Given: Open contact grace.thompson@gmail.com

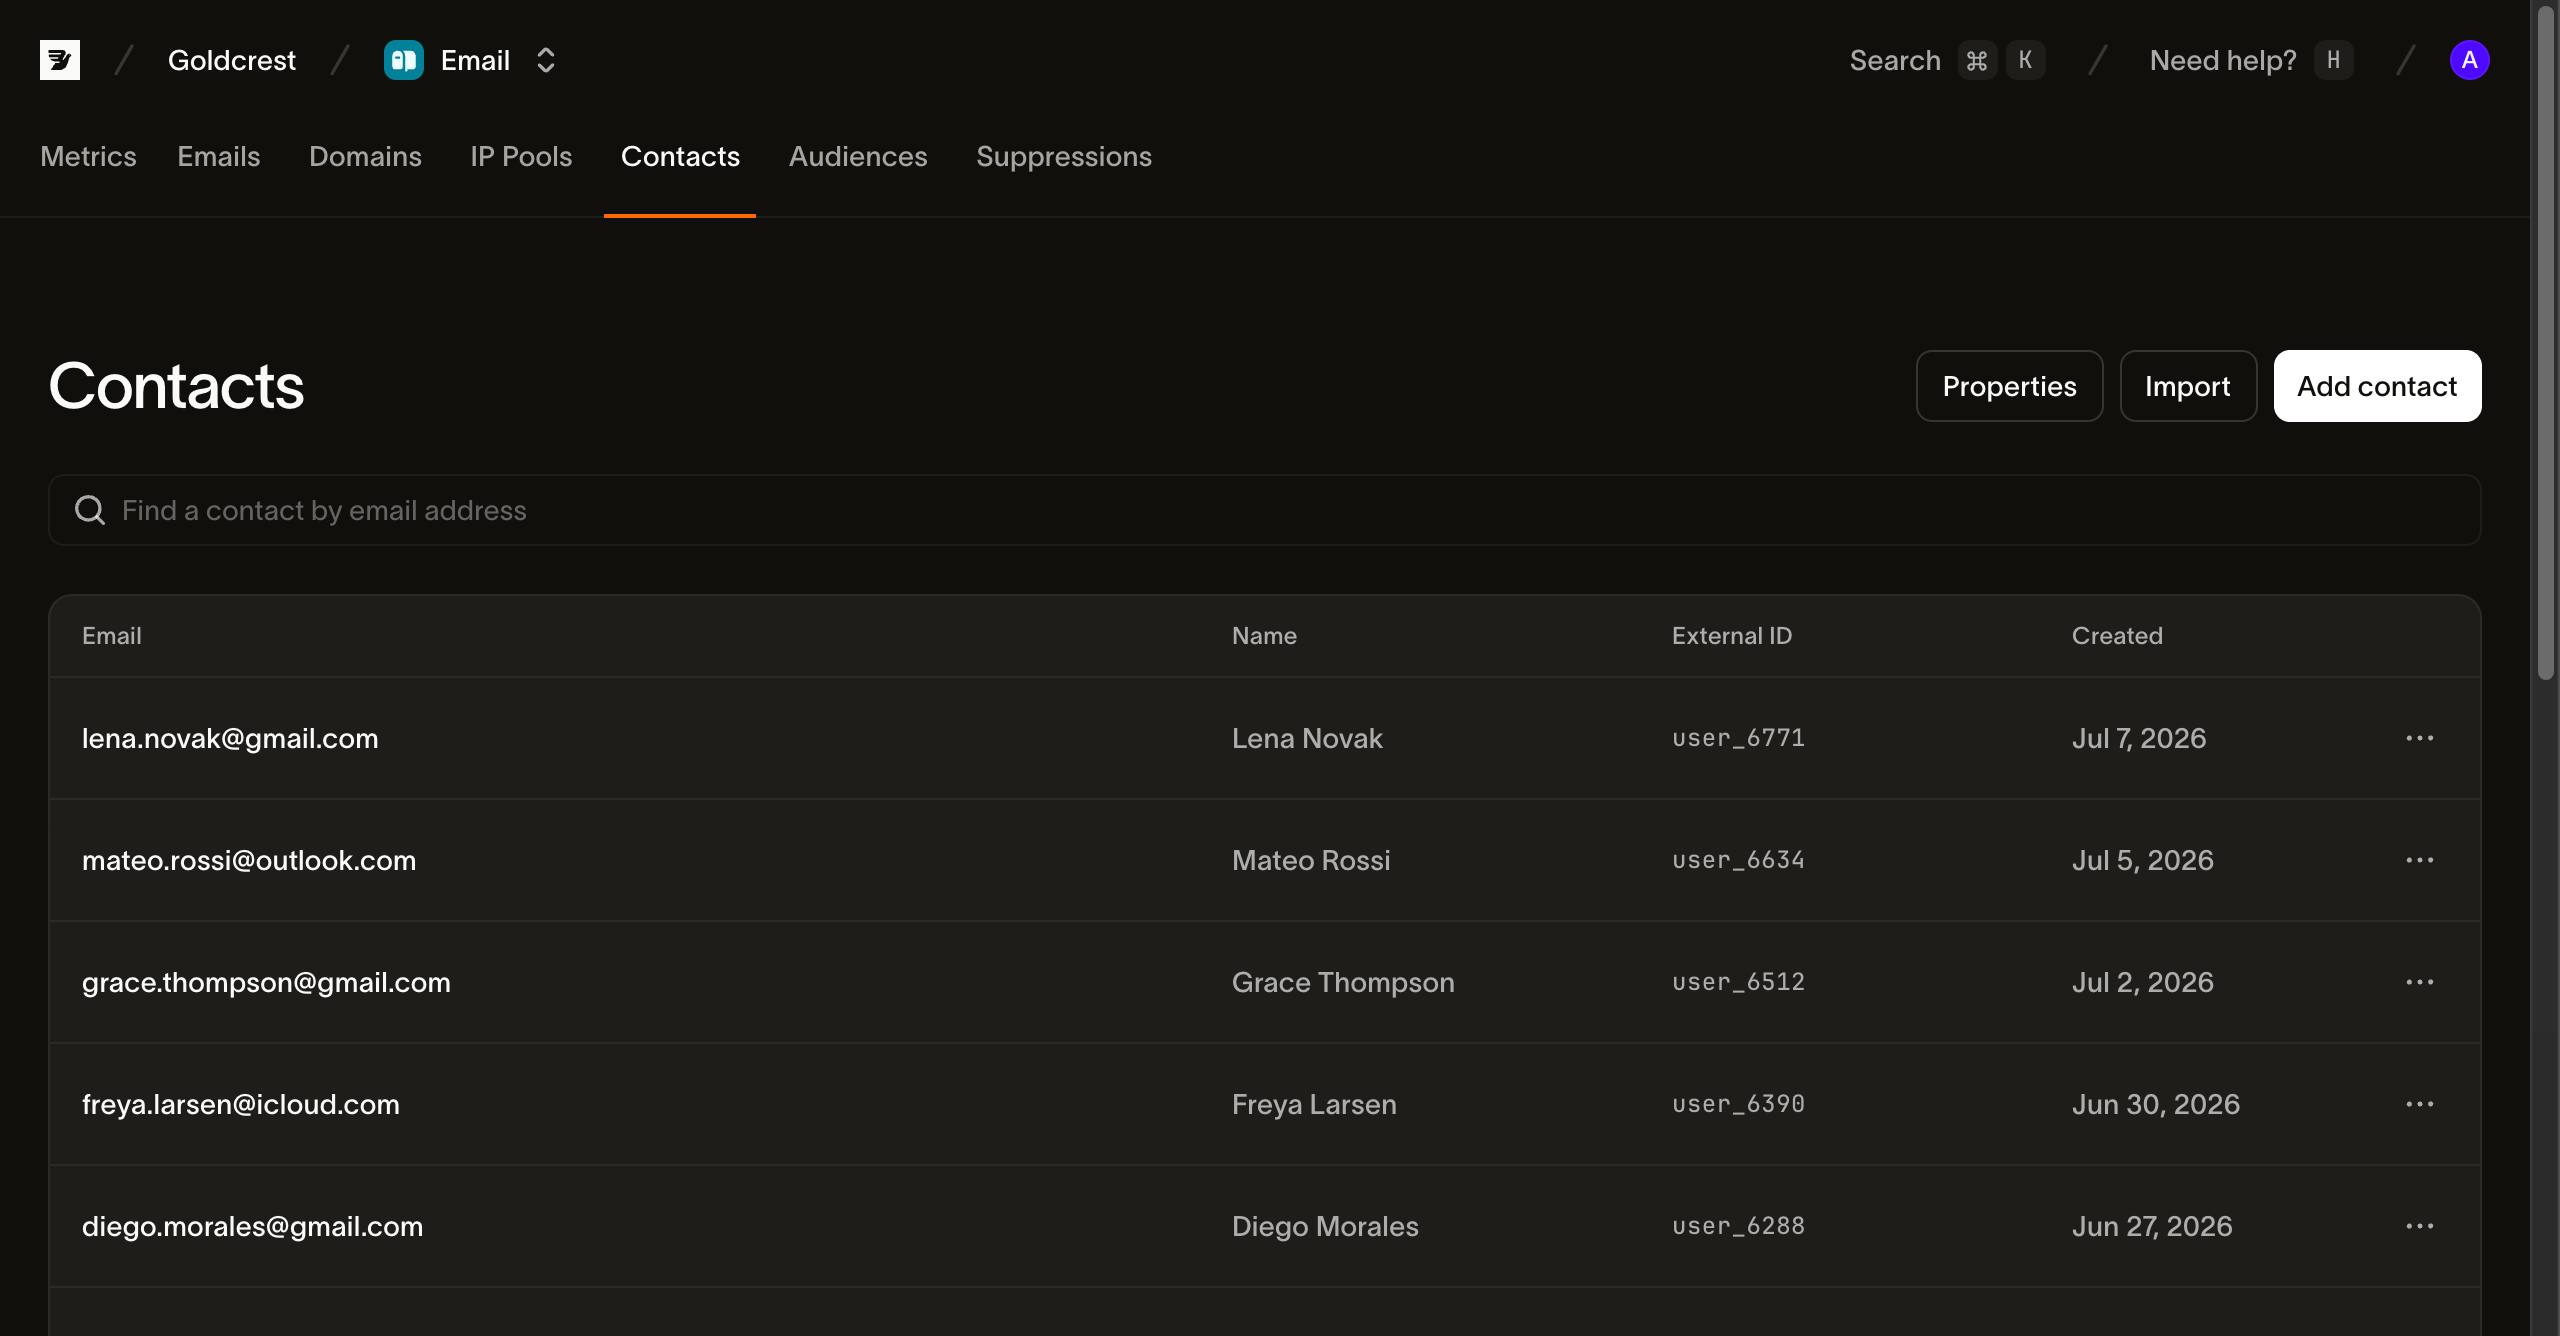Looking at the screenshot, I should point(266,982).
